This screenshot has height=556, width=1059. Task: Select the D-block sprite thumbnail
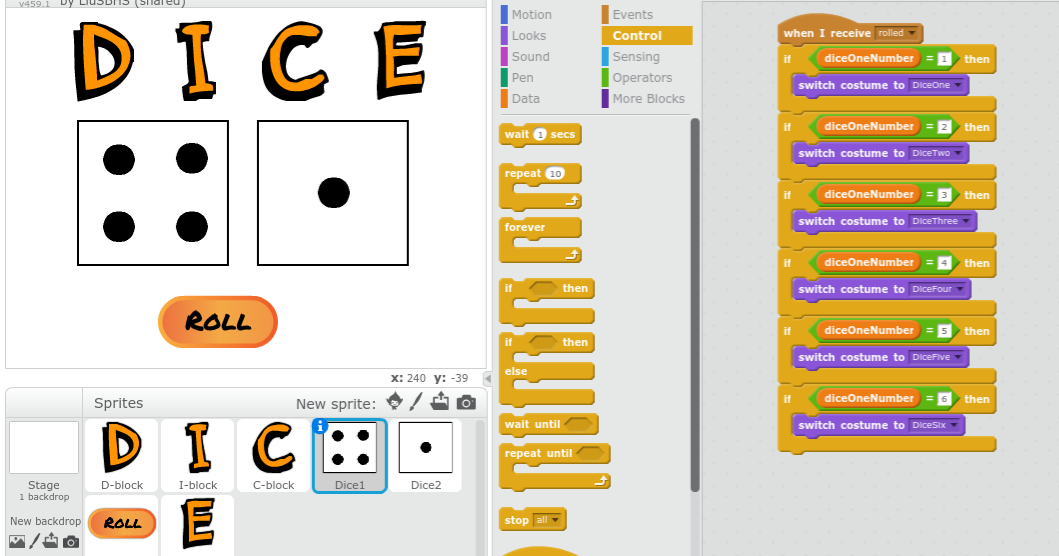click(122, 455)
